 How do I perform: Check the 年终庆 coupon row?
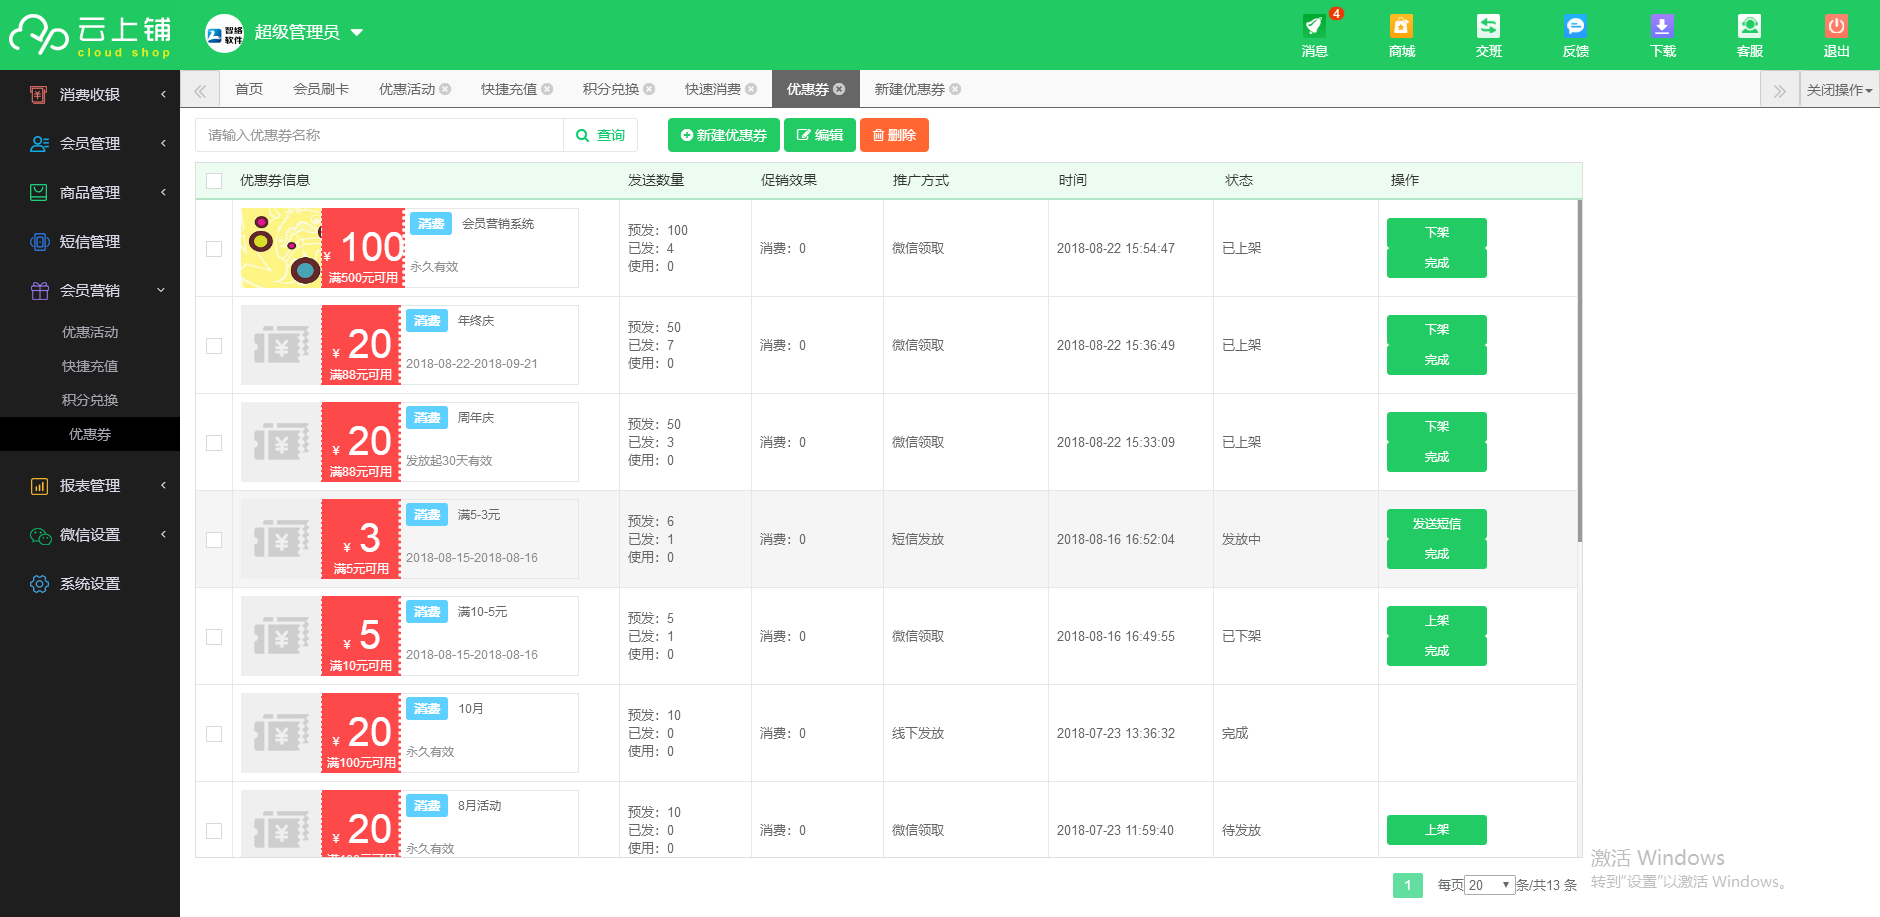tap(214, 346)
